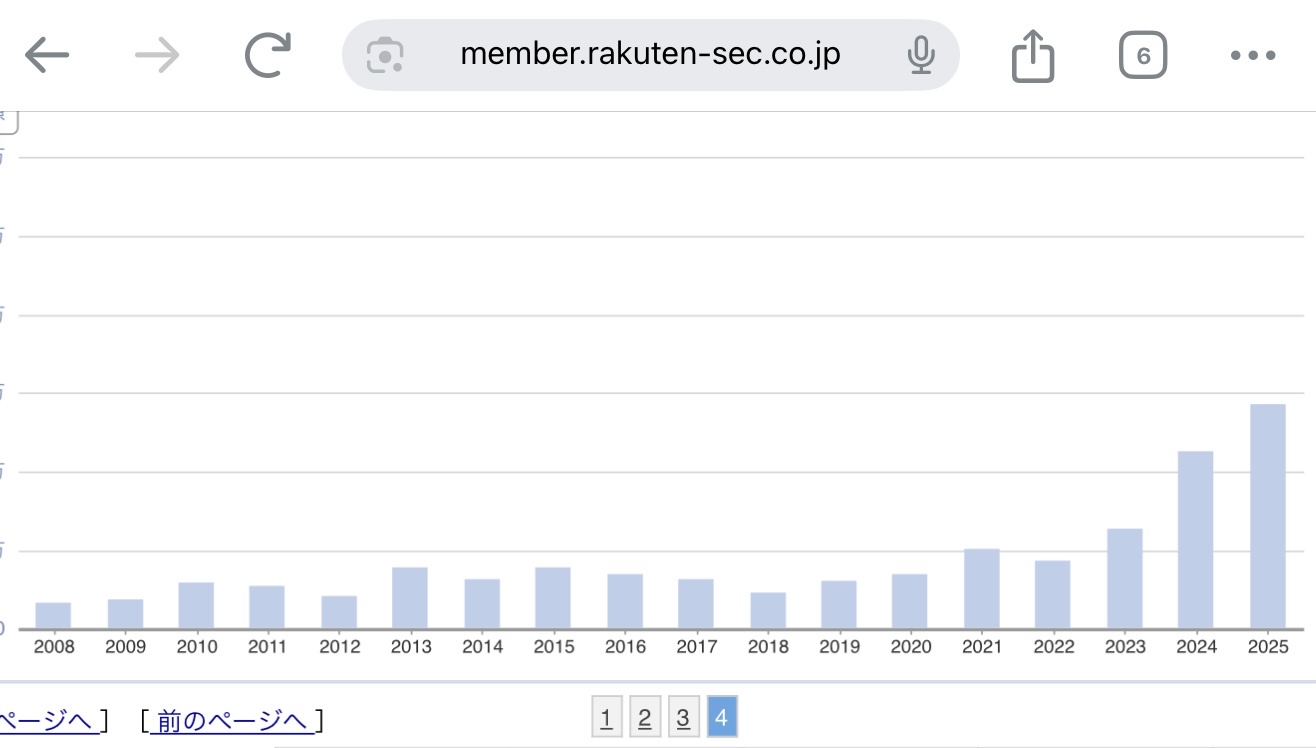Screen dimensions: 1316x748
Task: Reload the page with refresh icon
Action: coord(268,56)
